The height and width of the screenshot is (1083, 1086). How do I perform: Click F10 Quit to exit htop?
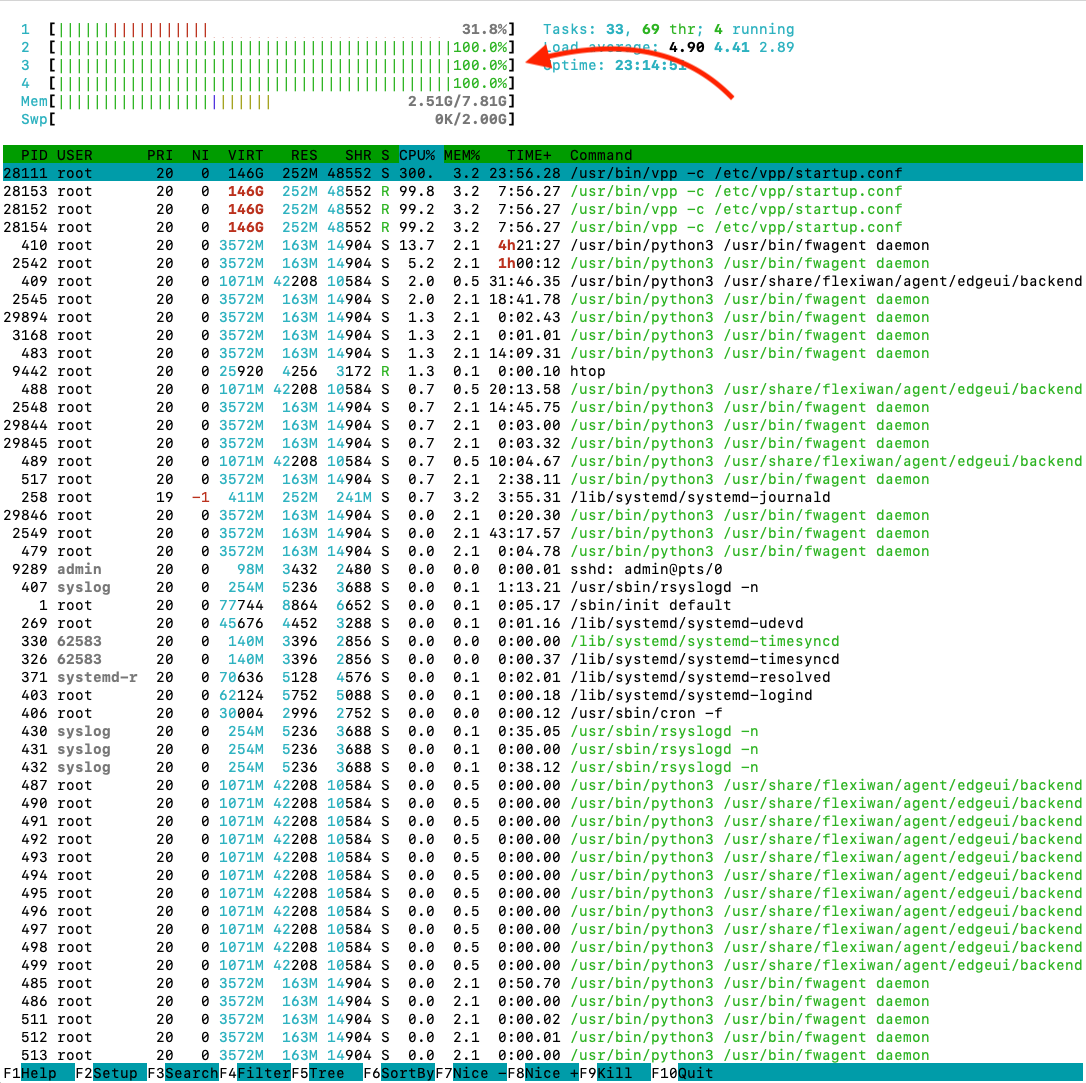pyautogui.click(x=688, y=1073)
